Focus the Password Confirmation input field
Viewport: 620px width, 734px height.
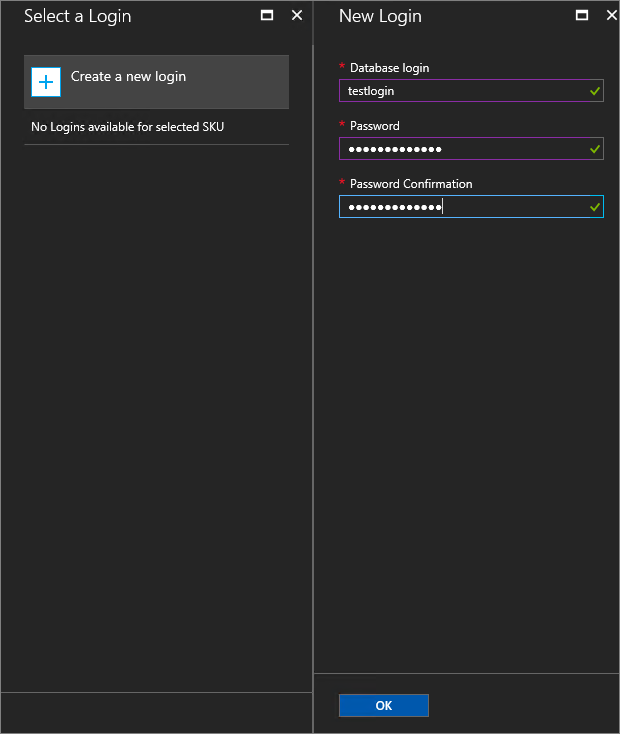(x=460, y=207)
